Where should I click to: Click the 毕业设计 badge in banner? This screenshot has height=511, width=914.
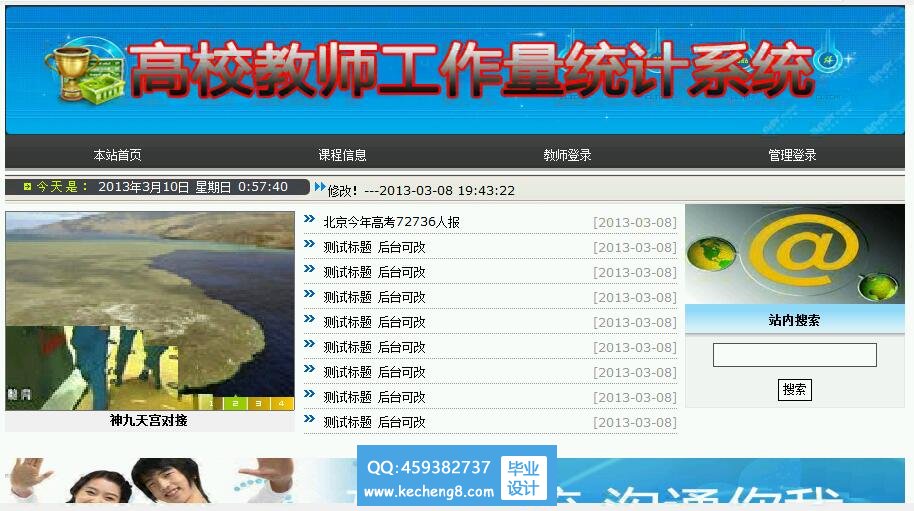coord(523,478)
